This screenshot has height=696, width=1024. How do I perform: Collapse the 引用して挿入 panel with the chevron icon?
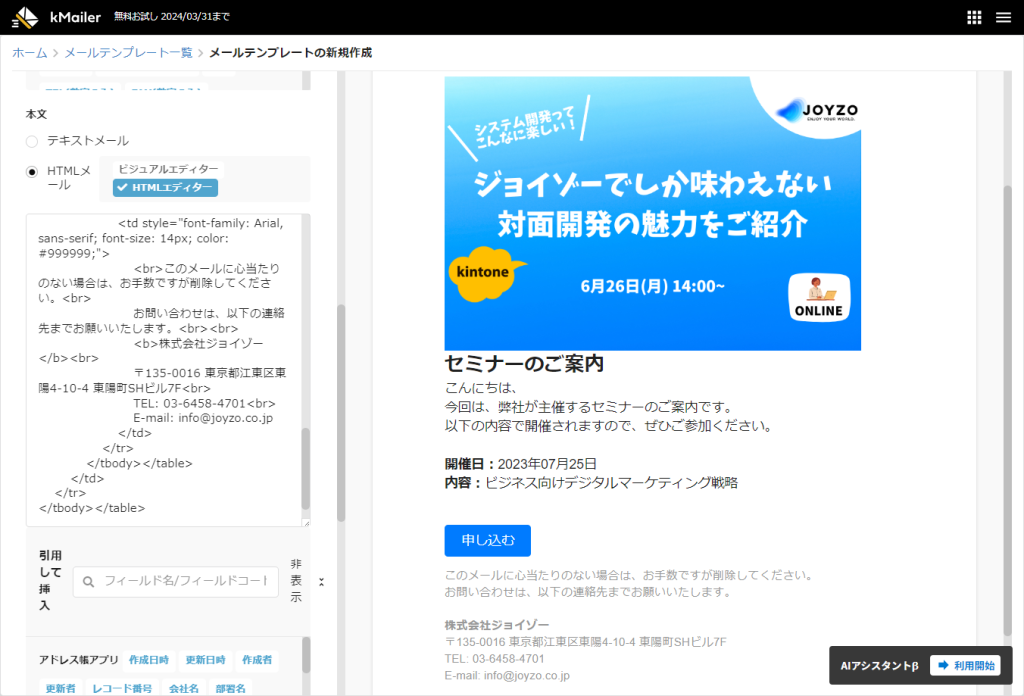click(x=321, y=581)
